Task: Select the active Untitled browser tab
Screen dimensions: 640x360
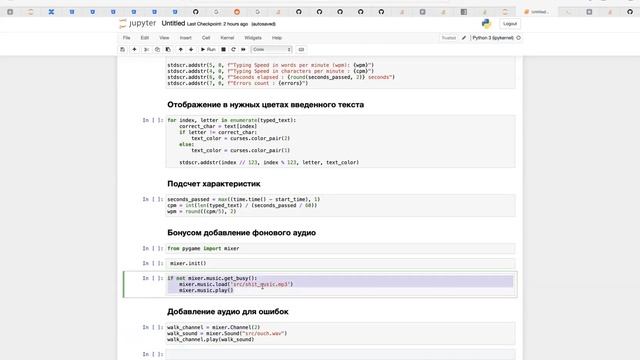Action: [536, 12]
